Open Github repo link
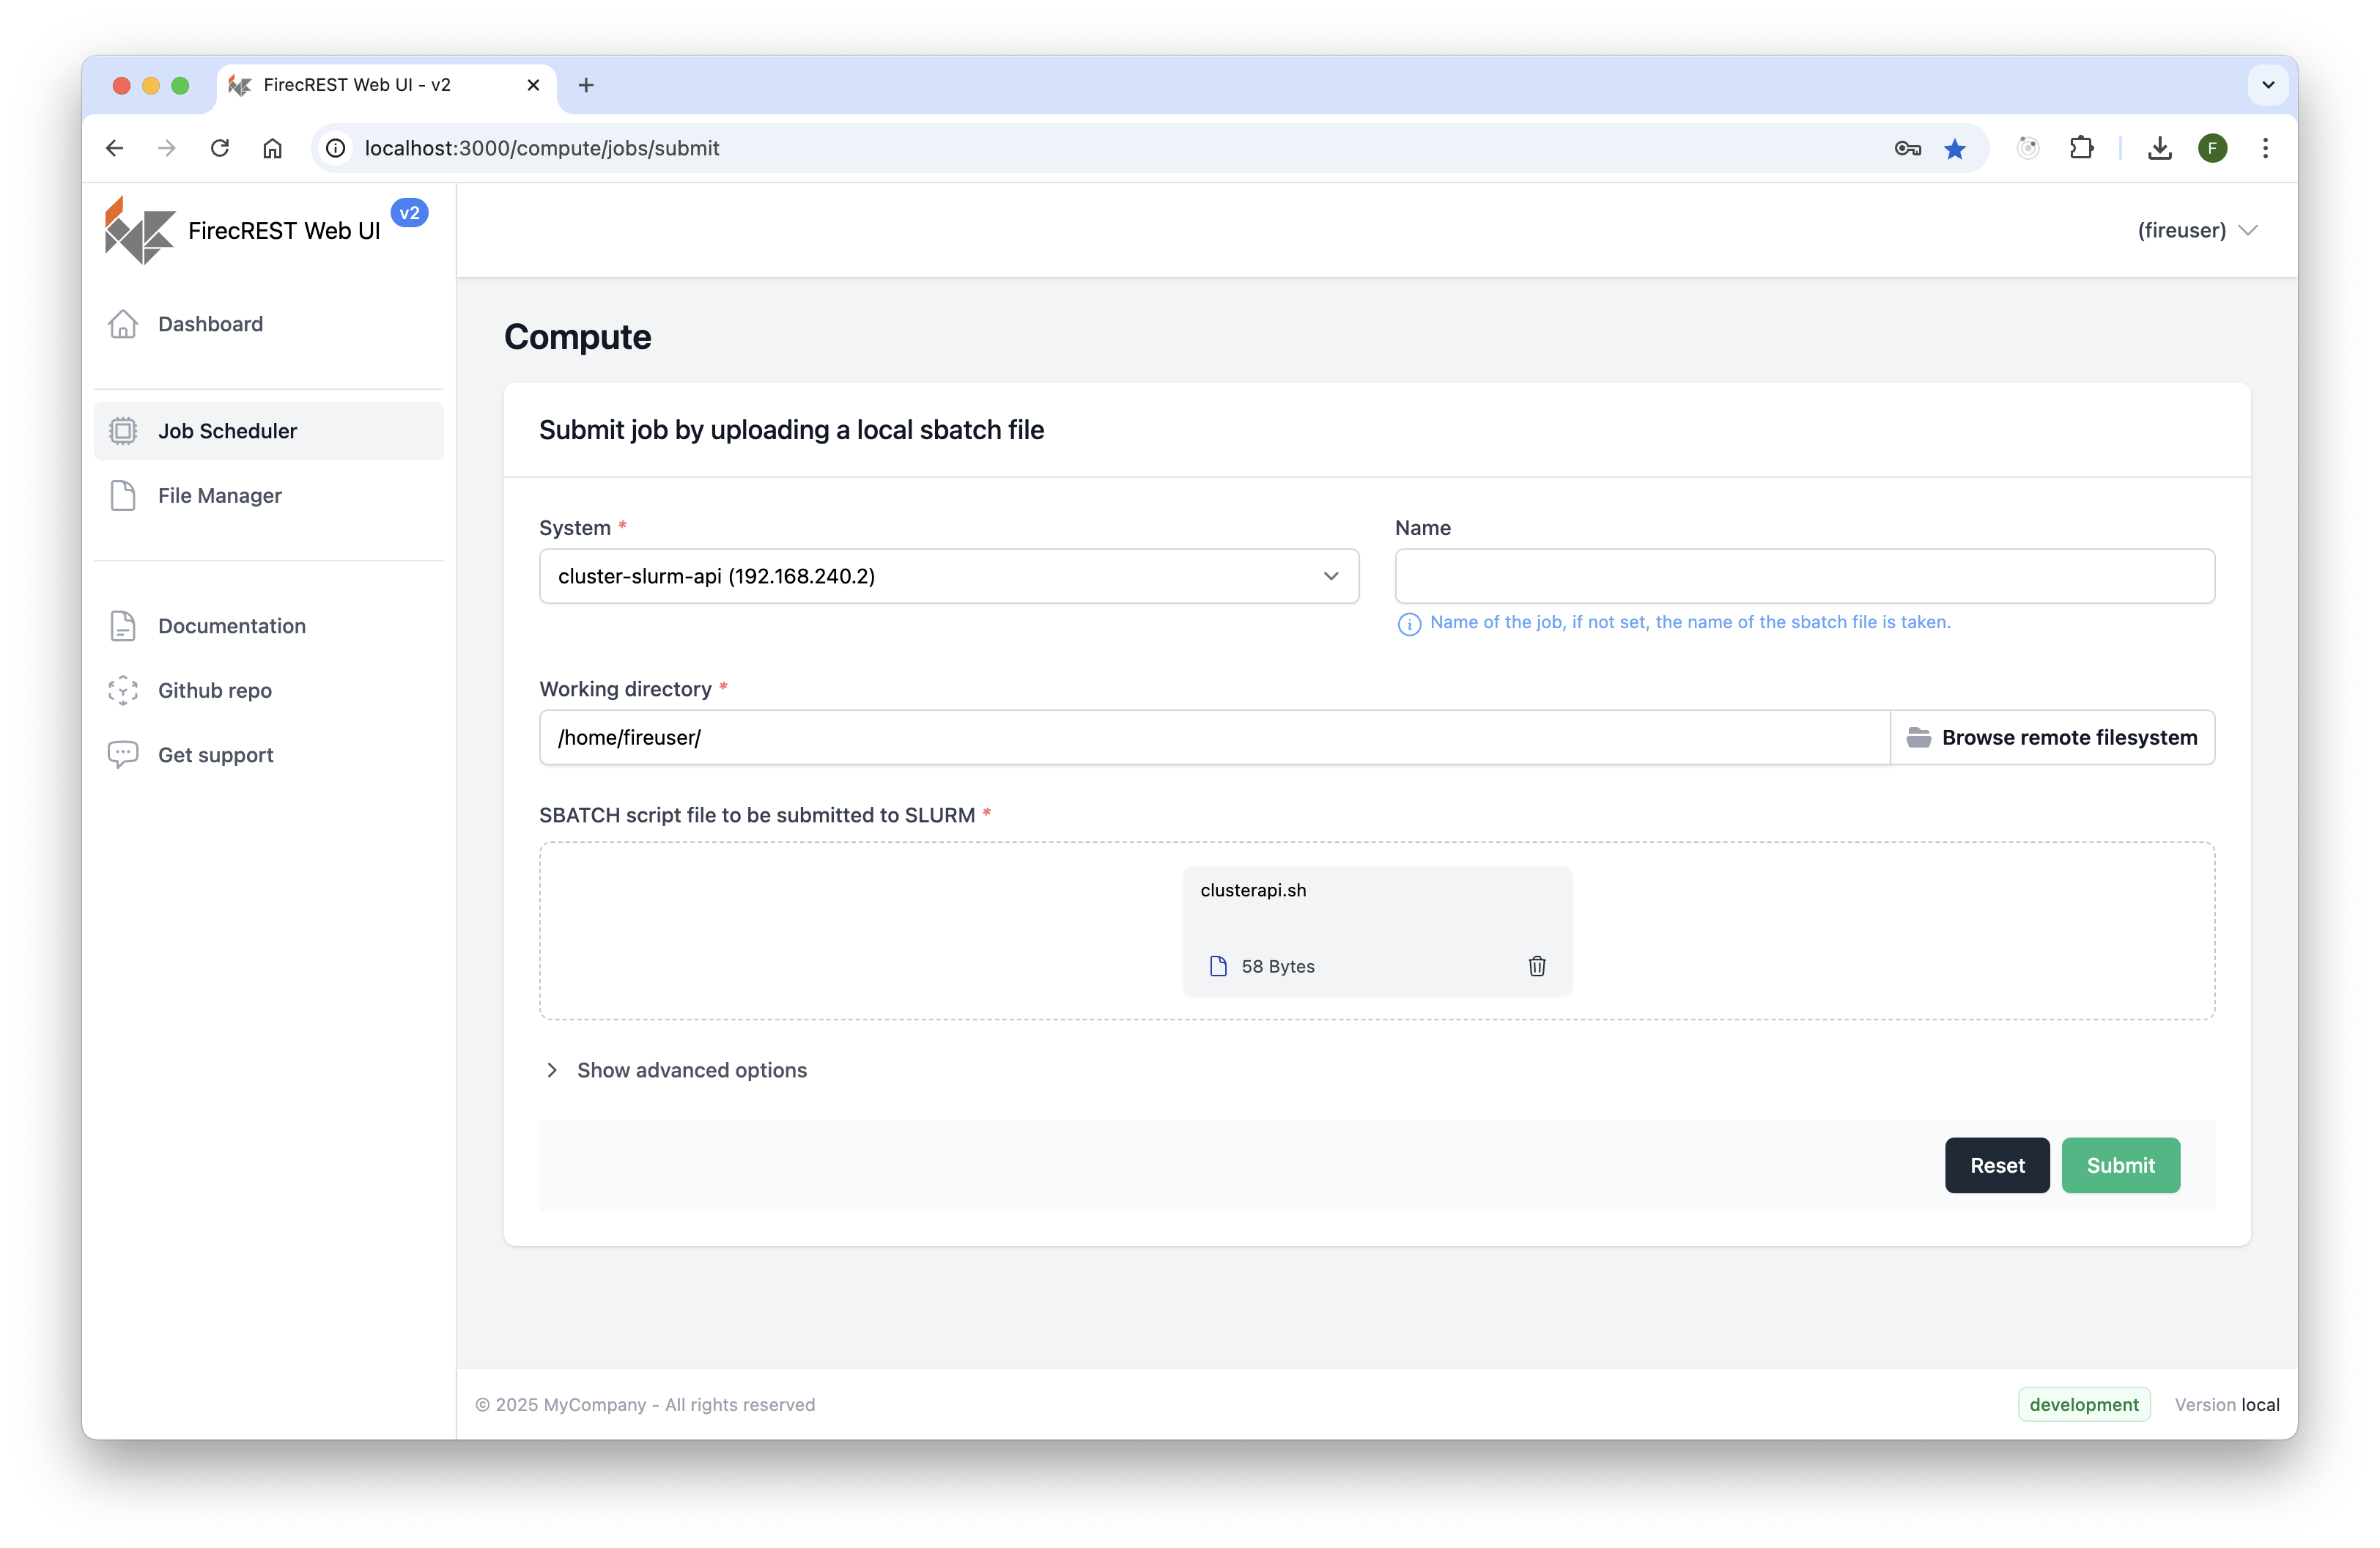Screen dimensions: 2380x1548 click(x=269, y=690)
